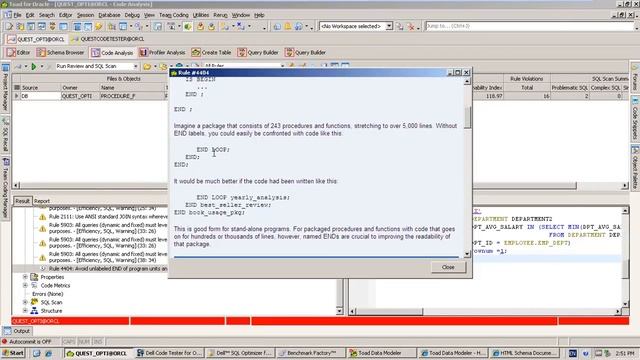
Task: Open the Database menu
Action: (x=109, y=15)
